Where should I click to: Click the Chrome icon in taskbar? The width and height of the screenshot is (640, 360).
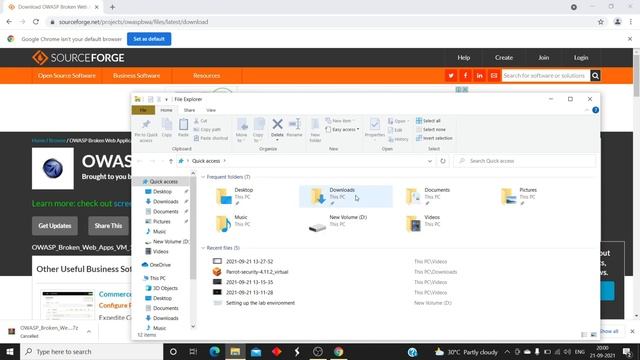pos(338,351)
